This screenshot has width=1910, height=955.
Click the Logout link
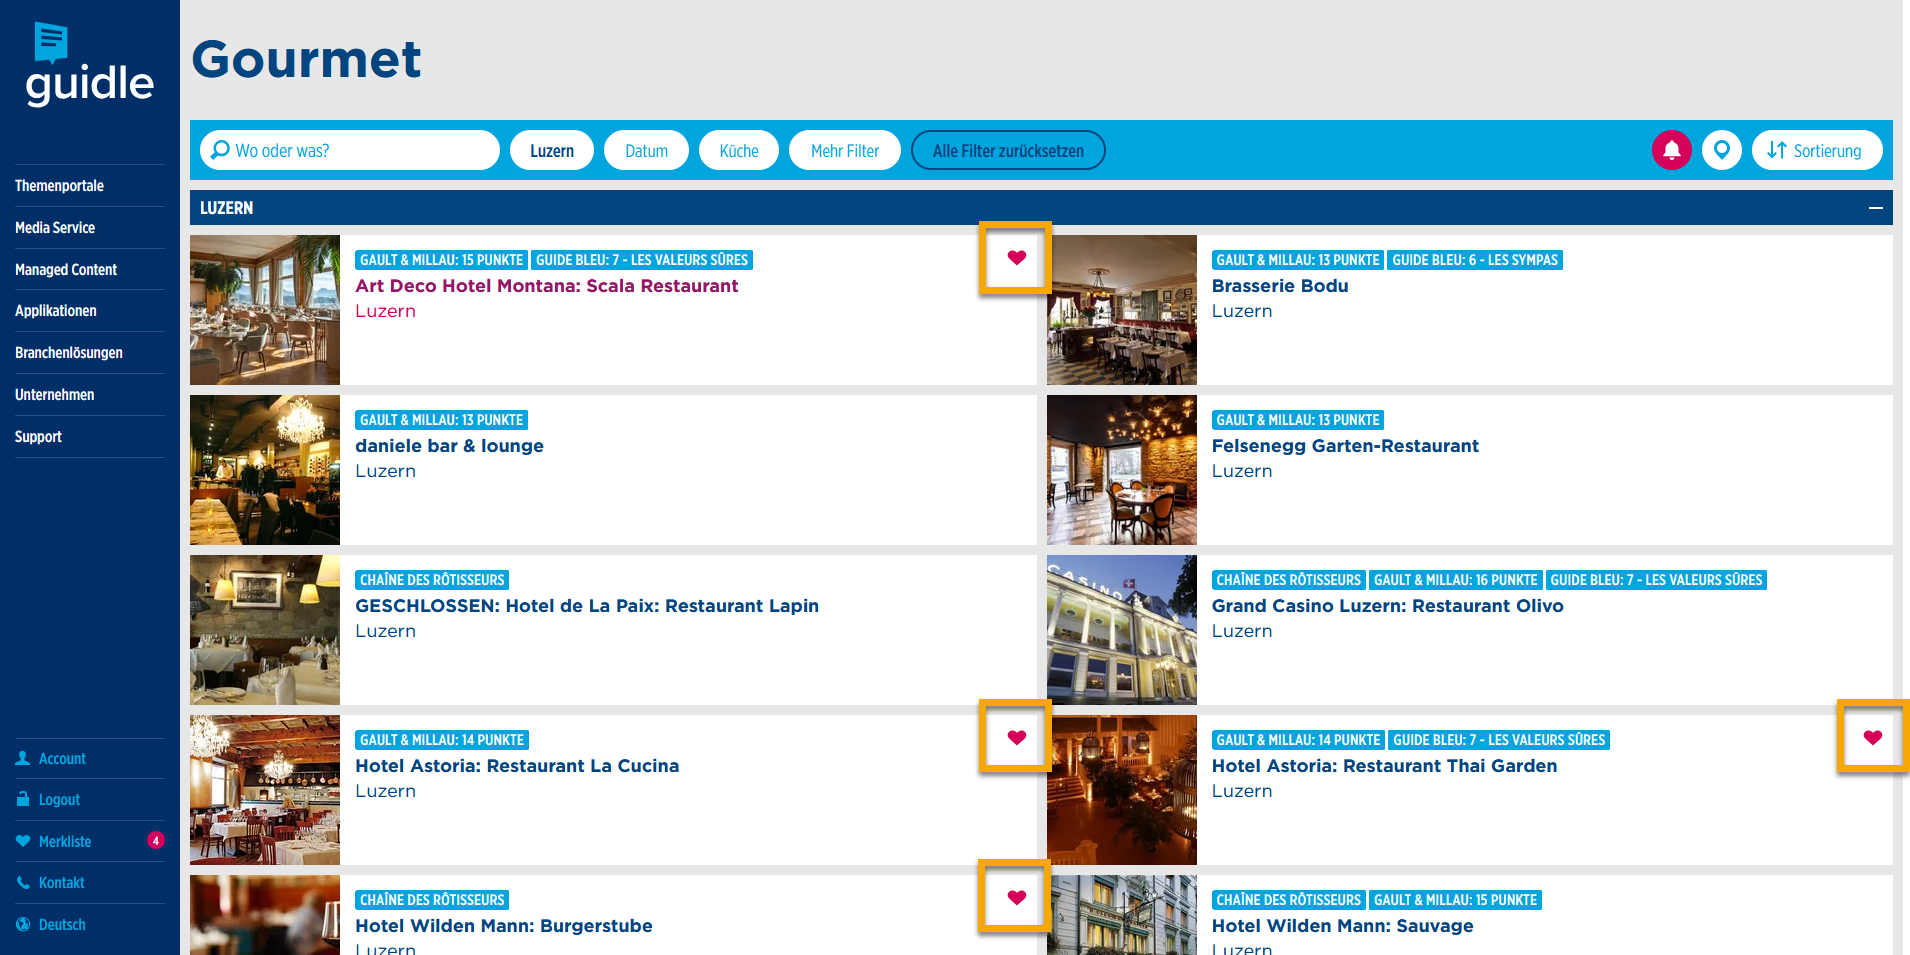[x=59, y=800]
